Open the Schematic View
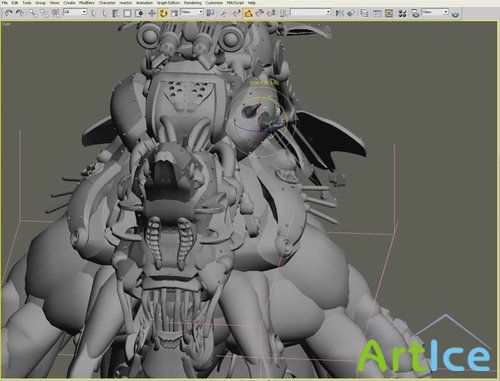 coord(389,13)
